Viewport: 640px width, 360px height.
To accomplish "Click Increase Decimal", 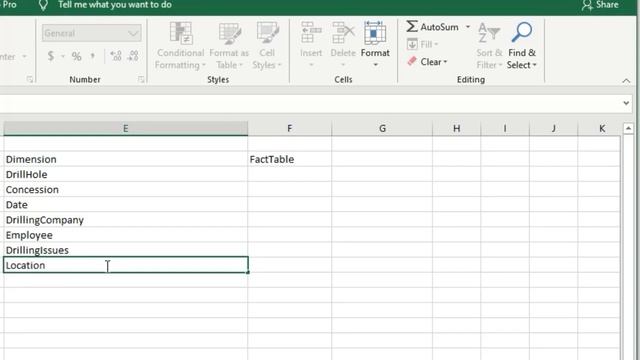I will click(116, 56).
